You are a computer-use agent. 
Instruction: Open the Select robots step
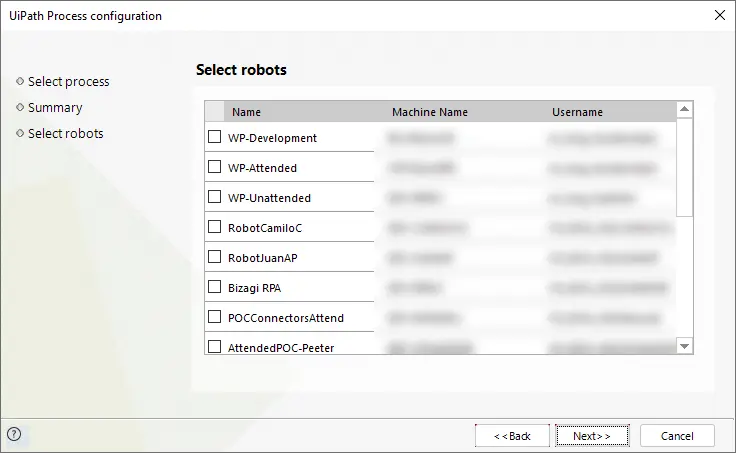[66, 133]
